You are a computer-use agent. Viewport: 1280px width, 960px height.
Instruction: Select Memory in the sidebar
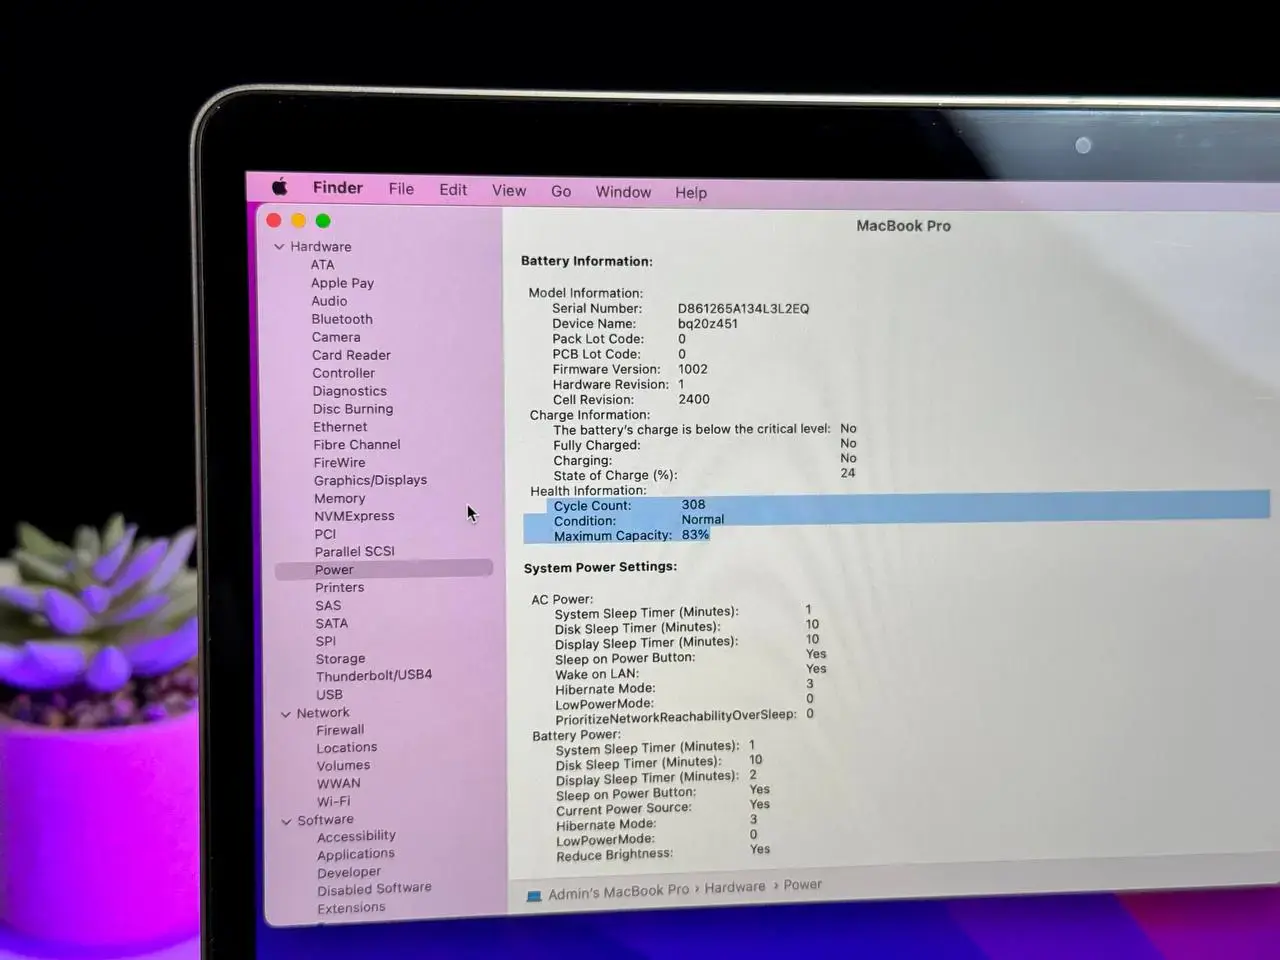pos(340,498)
